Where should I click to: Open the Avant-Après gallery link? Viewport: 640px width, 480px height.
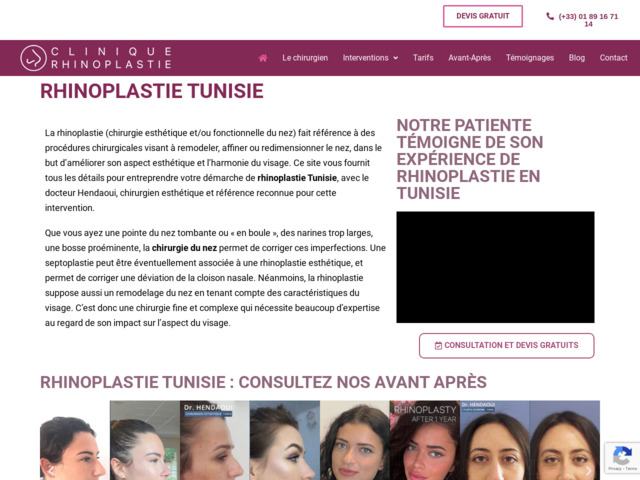[x=469, y=58]
